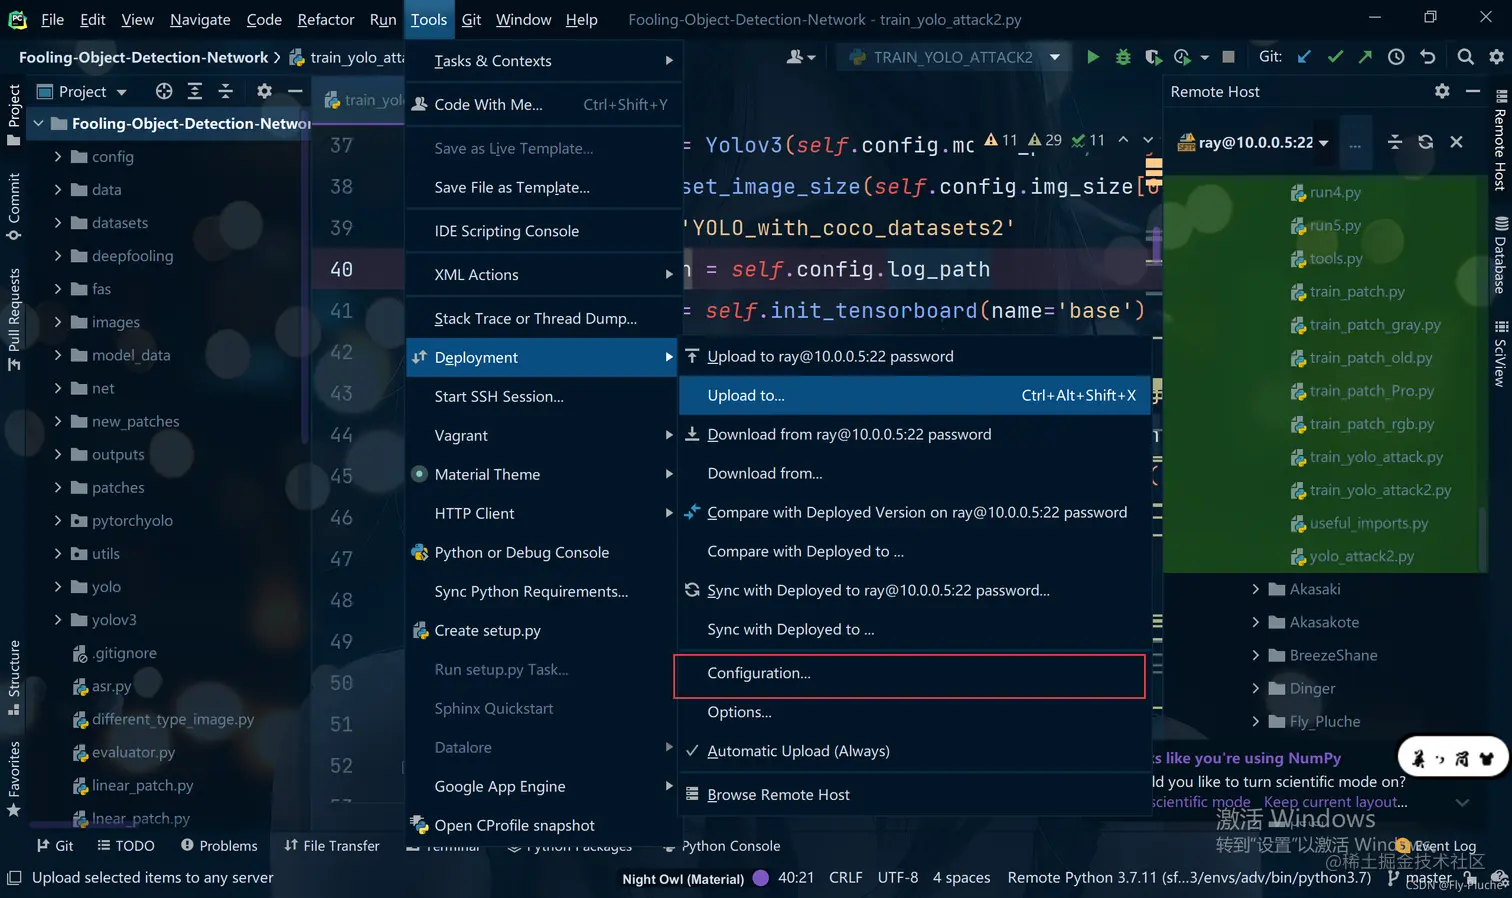Run with coverage shield icon
The width and height of the screenshot is (1512, 898).
pyautogui.click(x=1153, y=57)
